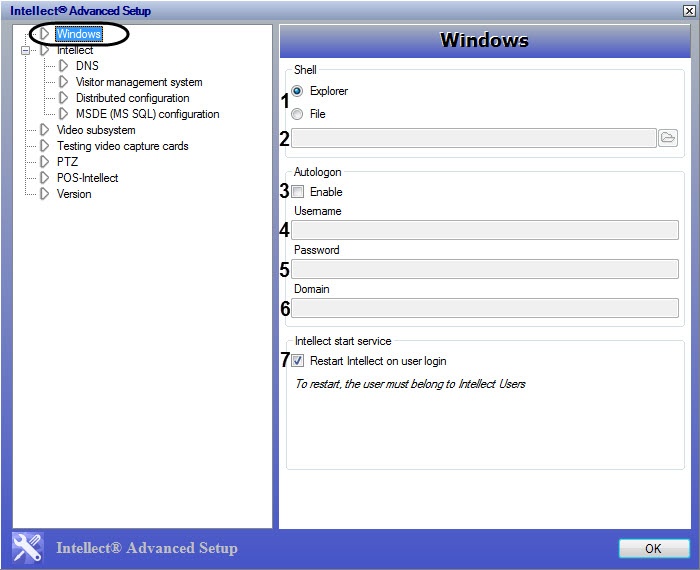Image resolution: width=700 pixels, height=570 pixels.
Task: Open Distributed configuration settings
Action: pos(133,98)
